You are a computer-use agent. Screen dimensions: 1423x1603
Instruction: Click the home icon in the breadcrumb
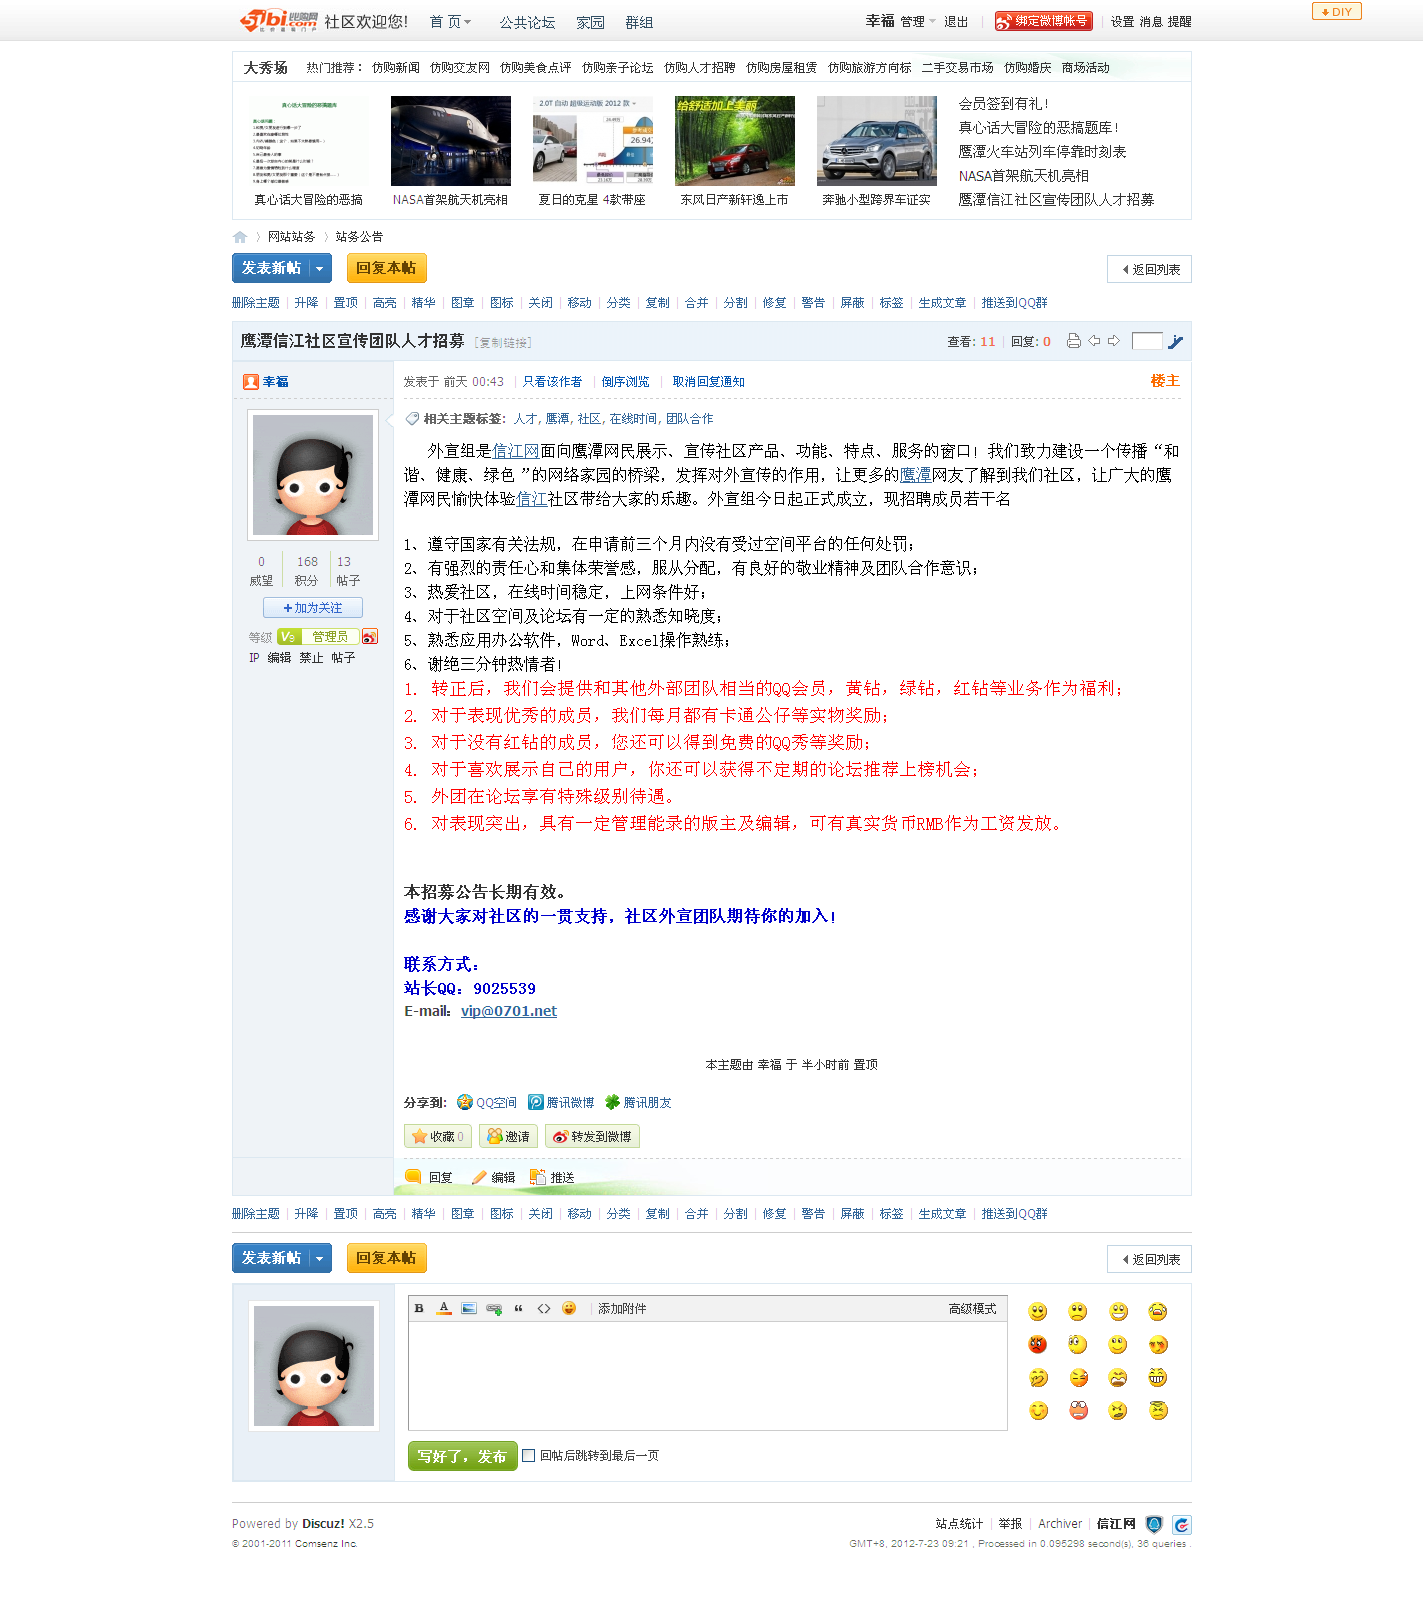pos(240,237)
